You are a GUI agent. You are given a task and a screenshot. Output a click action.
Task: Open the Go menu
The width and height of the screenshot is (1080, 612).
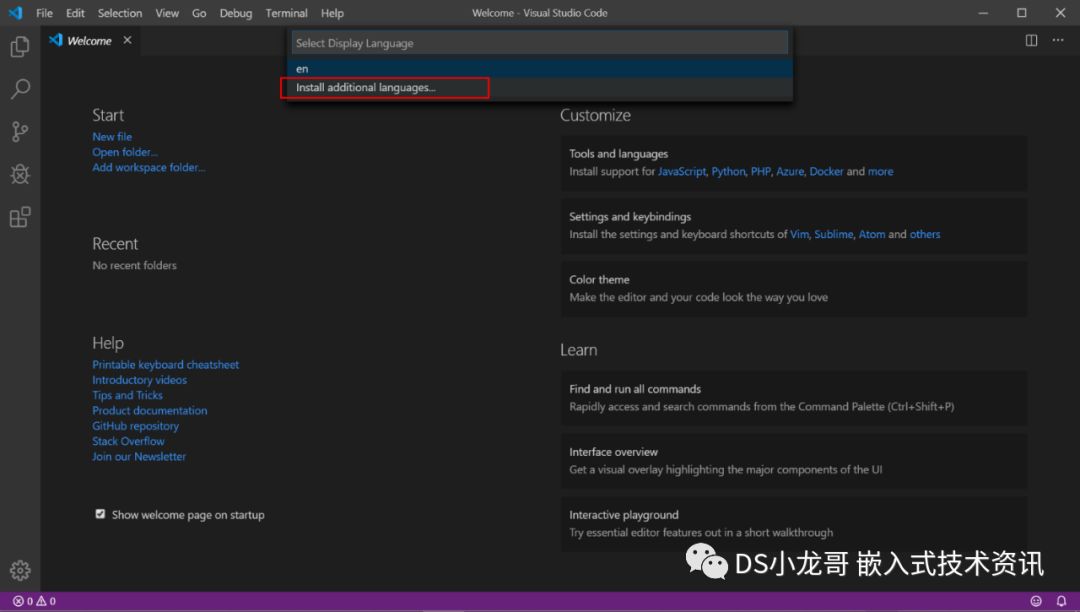[199, 13]
